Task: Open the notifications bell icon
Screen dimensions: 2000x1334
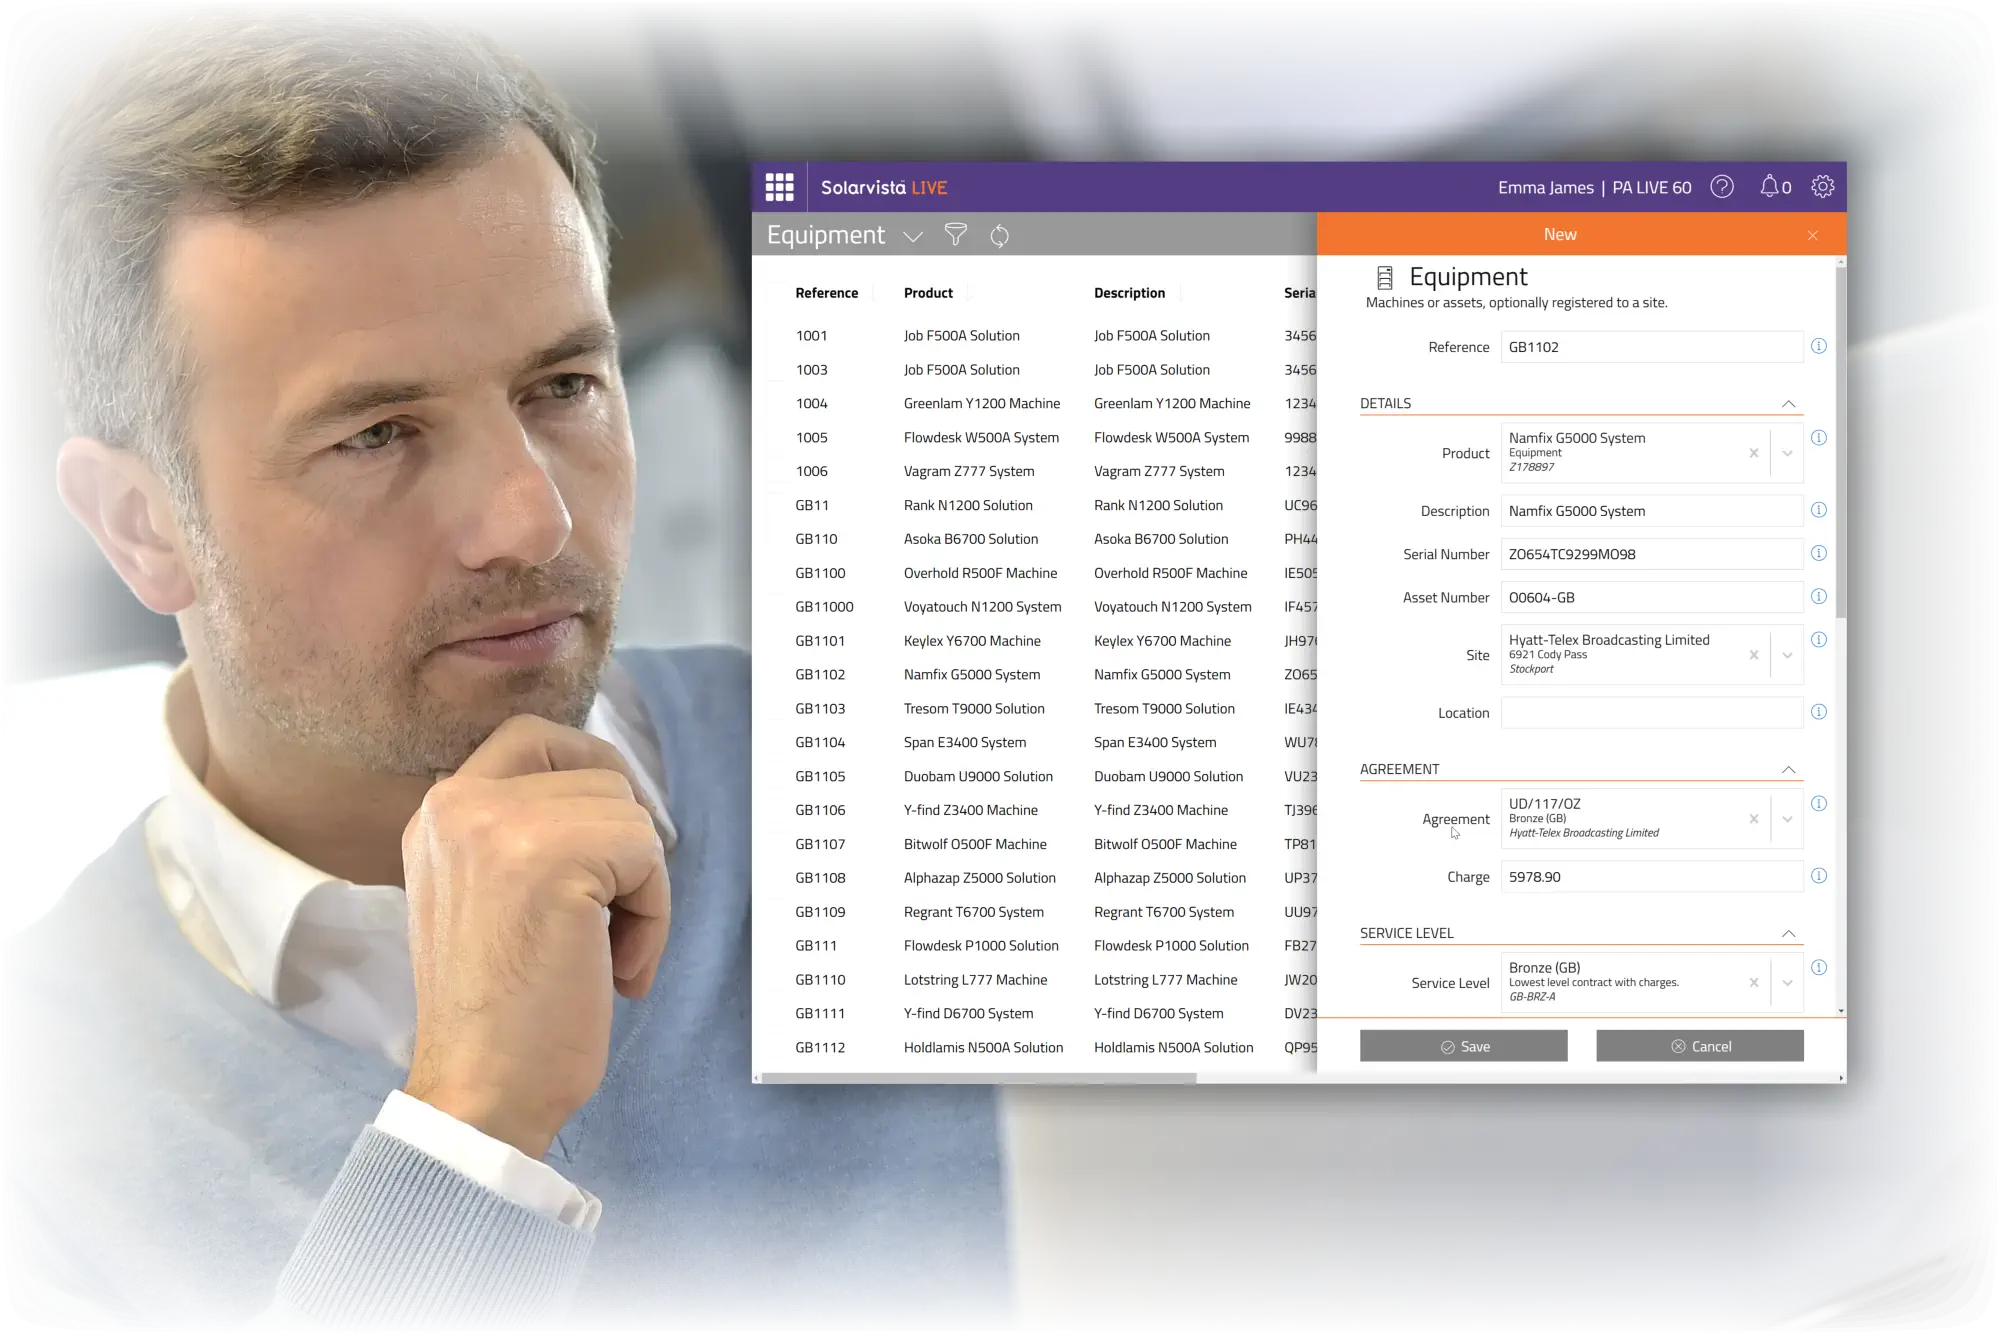Action: pyautogui.click(x=1769, y=187)
